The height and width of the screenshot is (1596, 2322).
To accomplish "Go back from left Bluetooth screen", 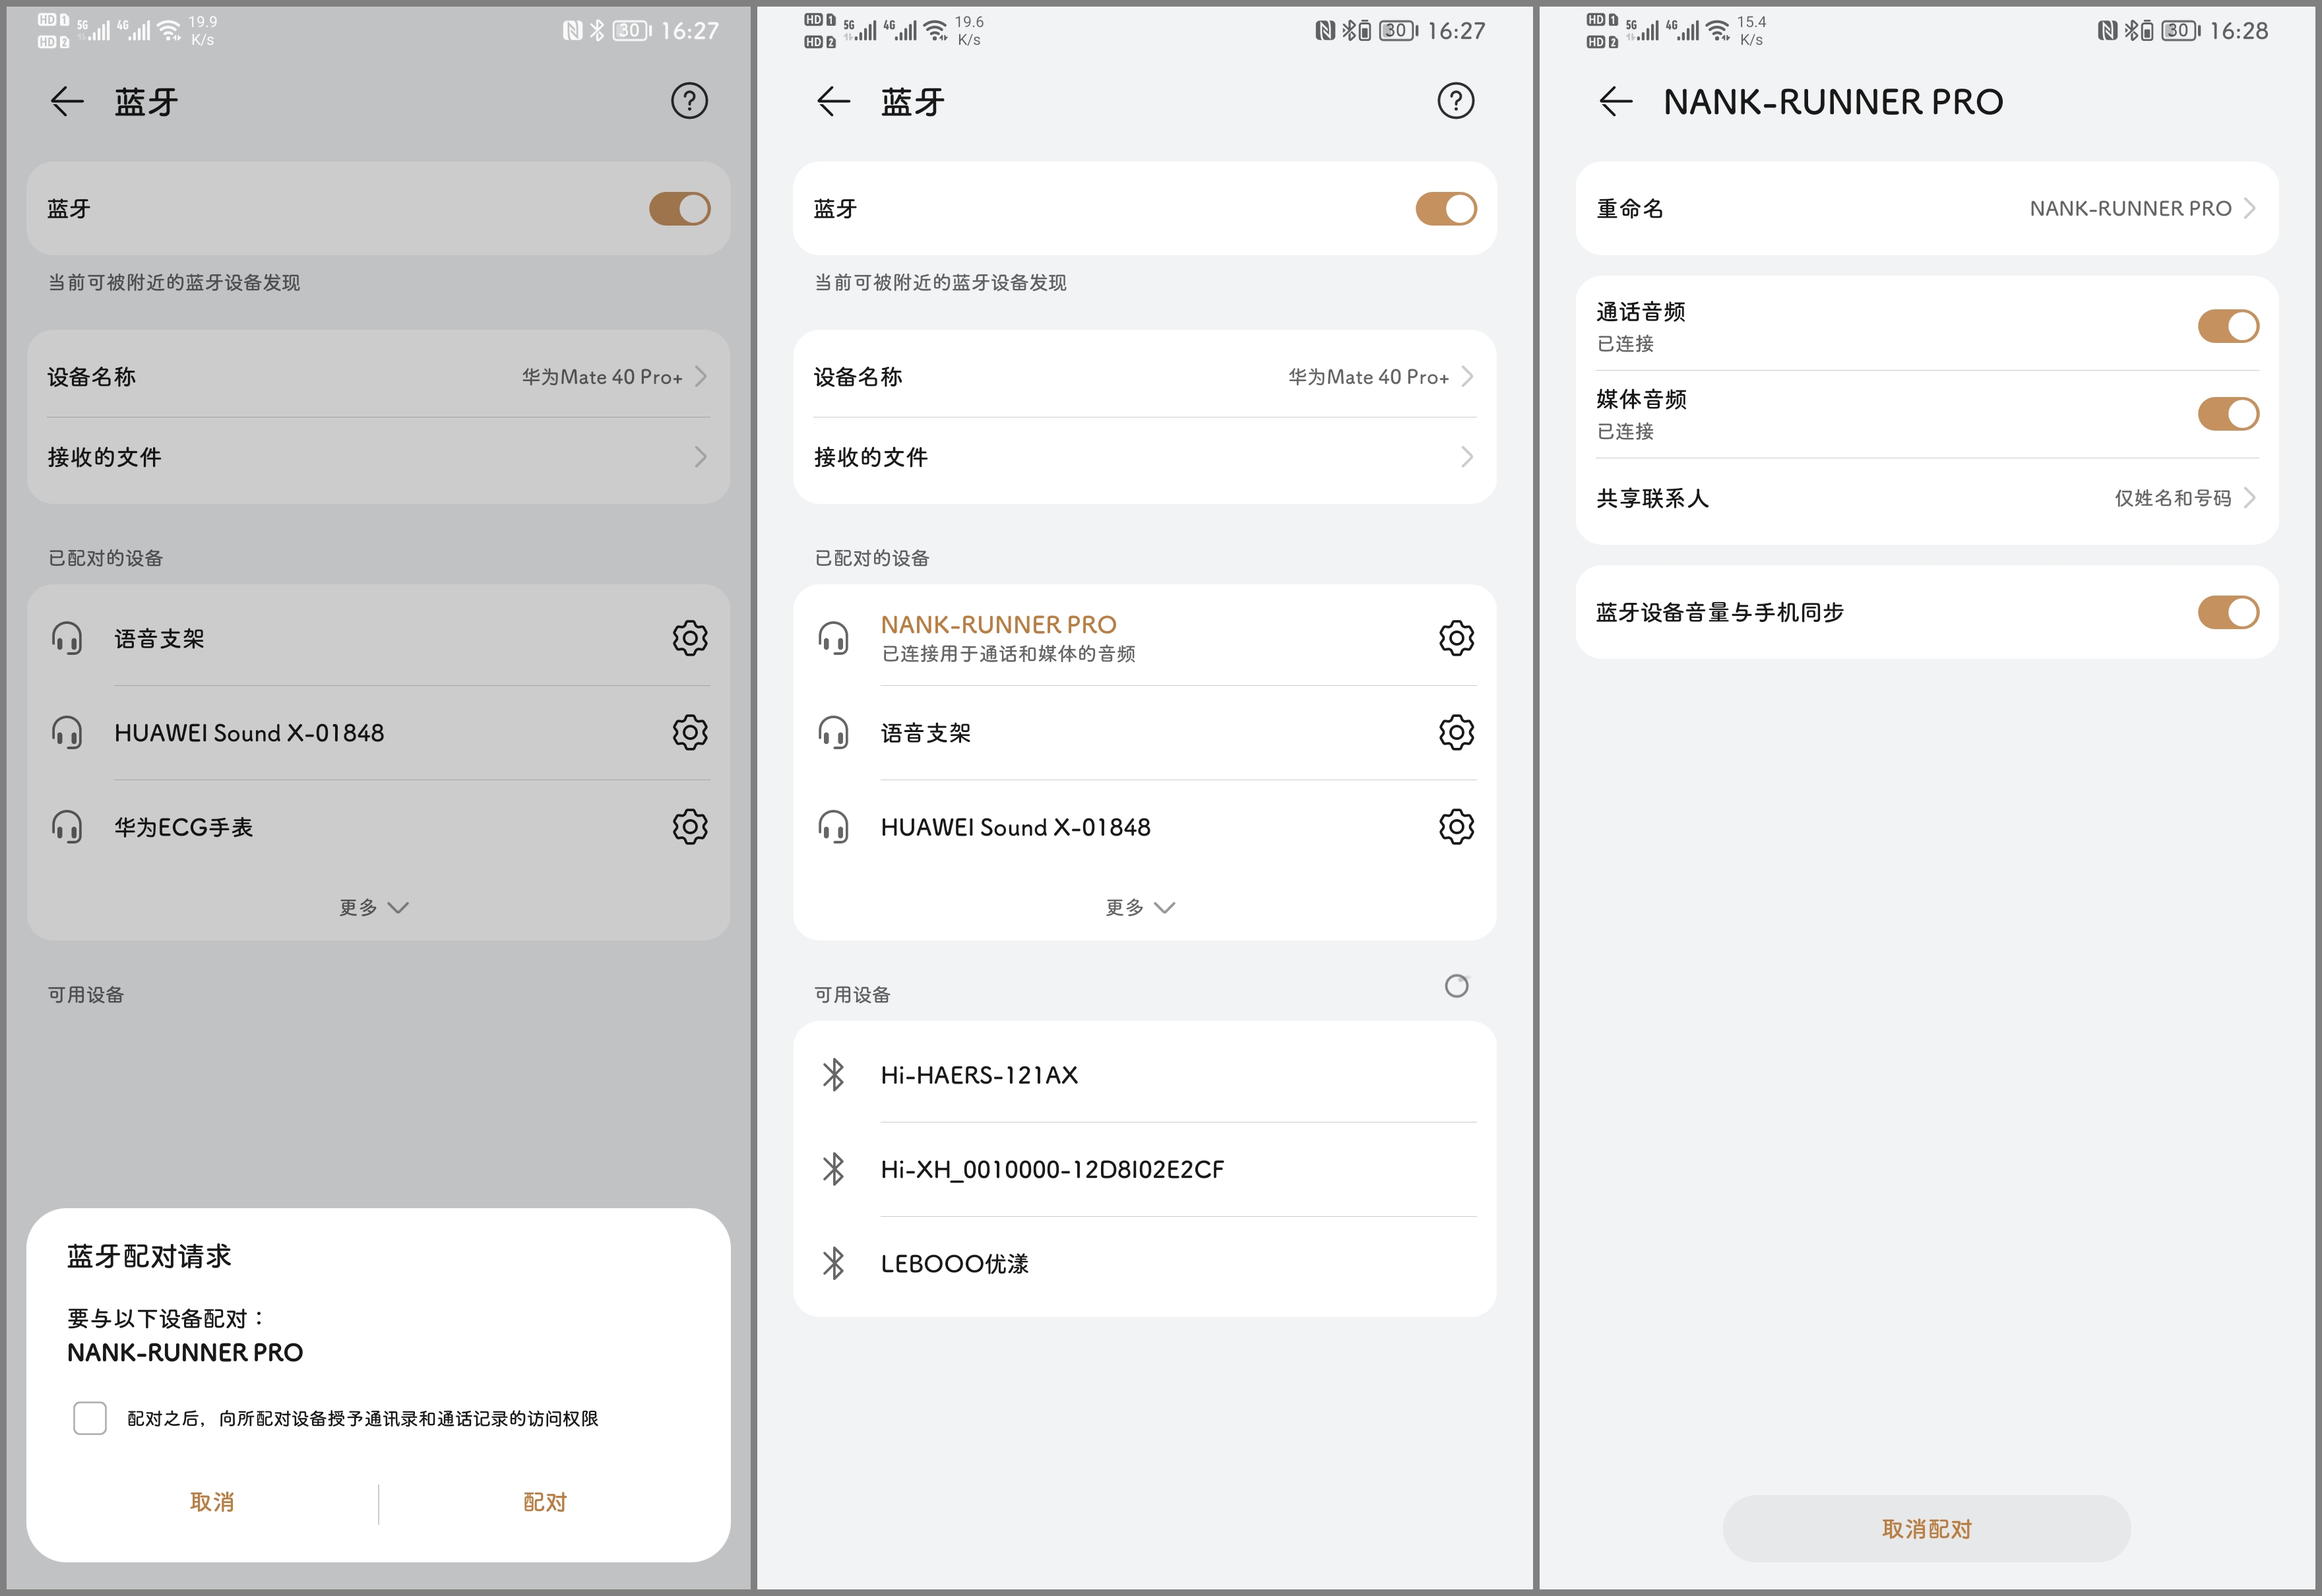I will (x=67, y=101).
